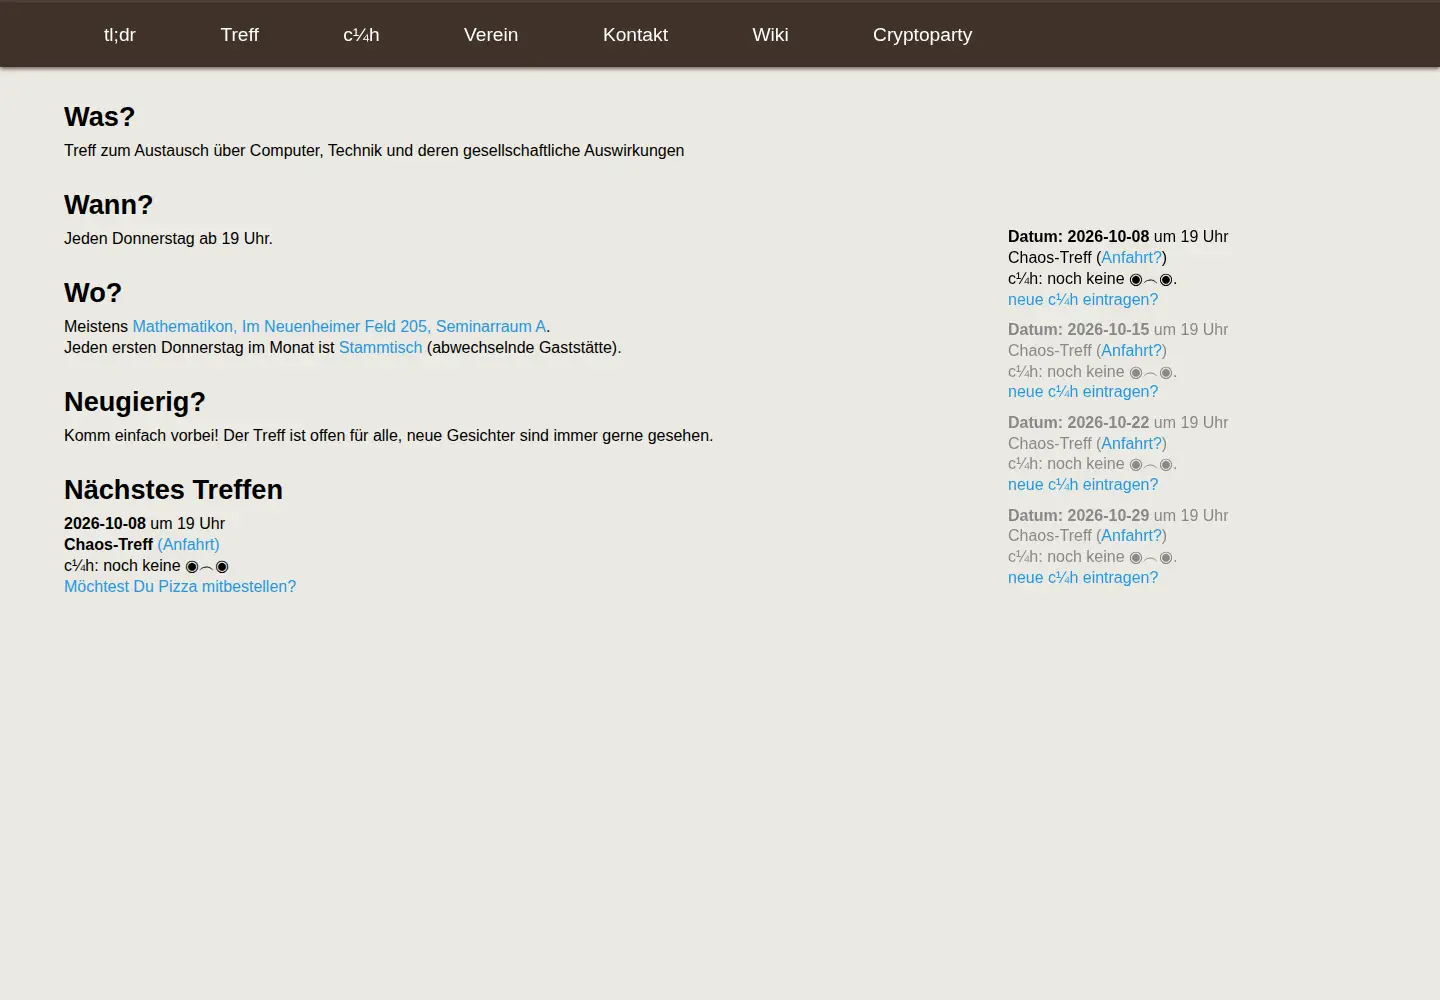This screenshot has height=1000, width=1440.
Task: Click 'Datum: 2026-10-15' in the sidebar
Action: 1078,330
